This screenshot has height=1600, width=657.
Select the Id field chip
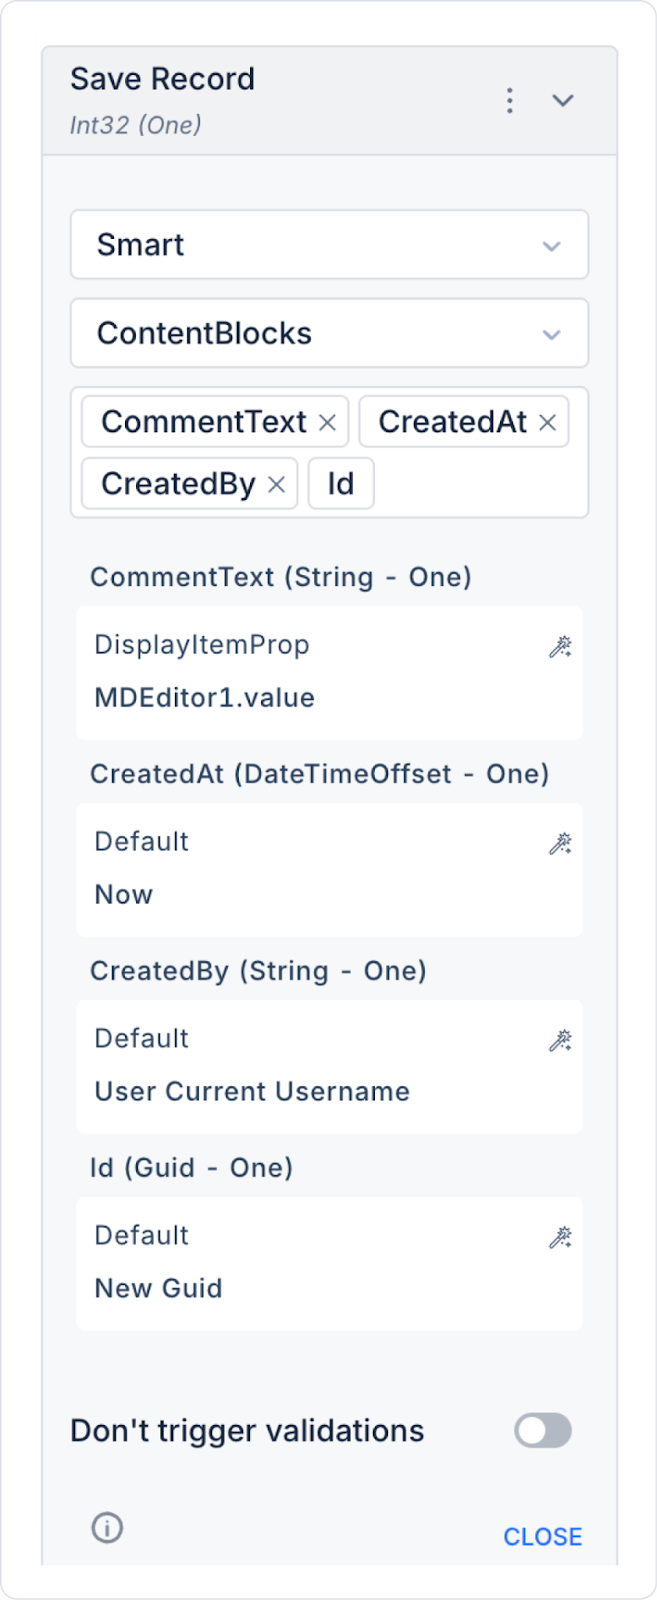[341, 485]
